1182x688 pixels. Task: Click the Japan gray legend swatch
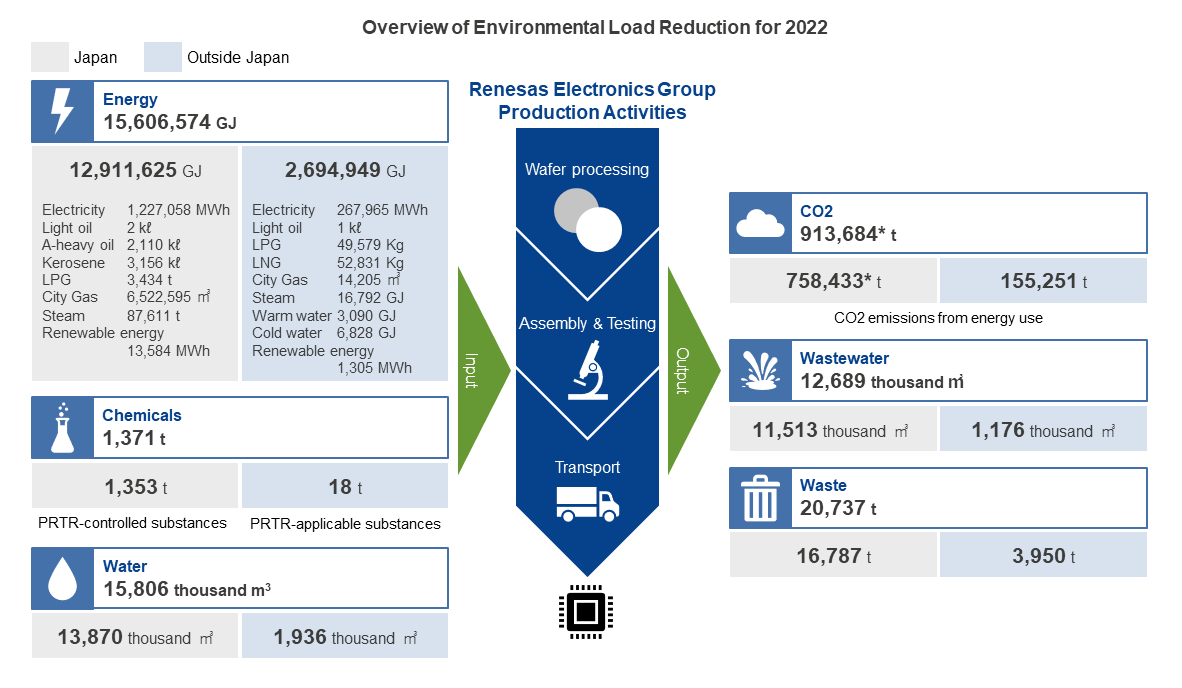coord(50,57)
